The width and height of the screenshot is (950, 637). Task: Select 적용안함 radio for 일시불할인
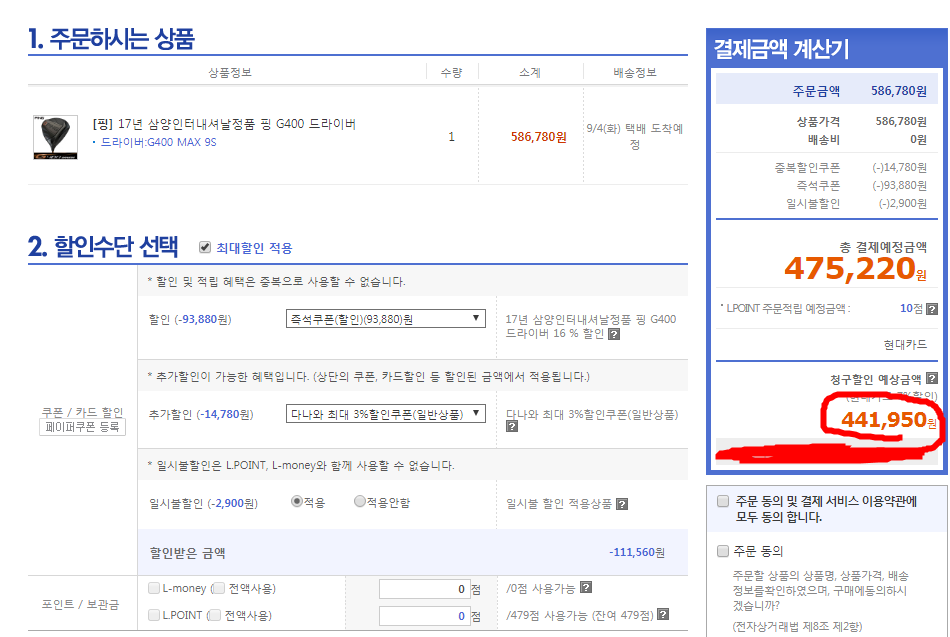pyautogui.click(x=360, y=502)
